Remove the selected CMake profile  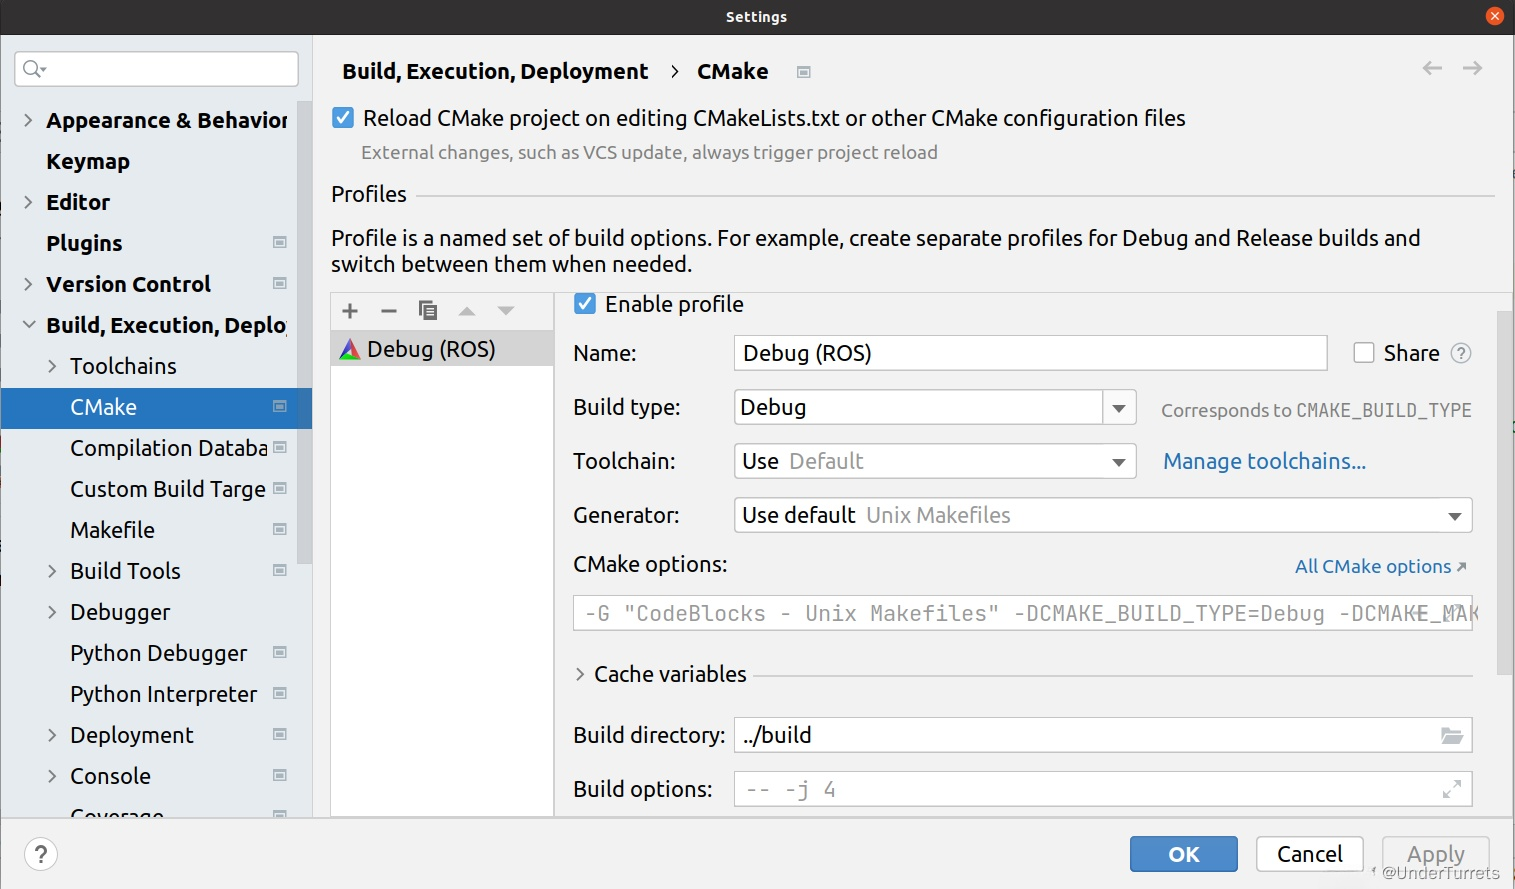[x=389, y=311]
